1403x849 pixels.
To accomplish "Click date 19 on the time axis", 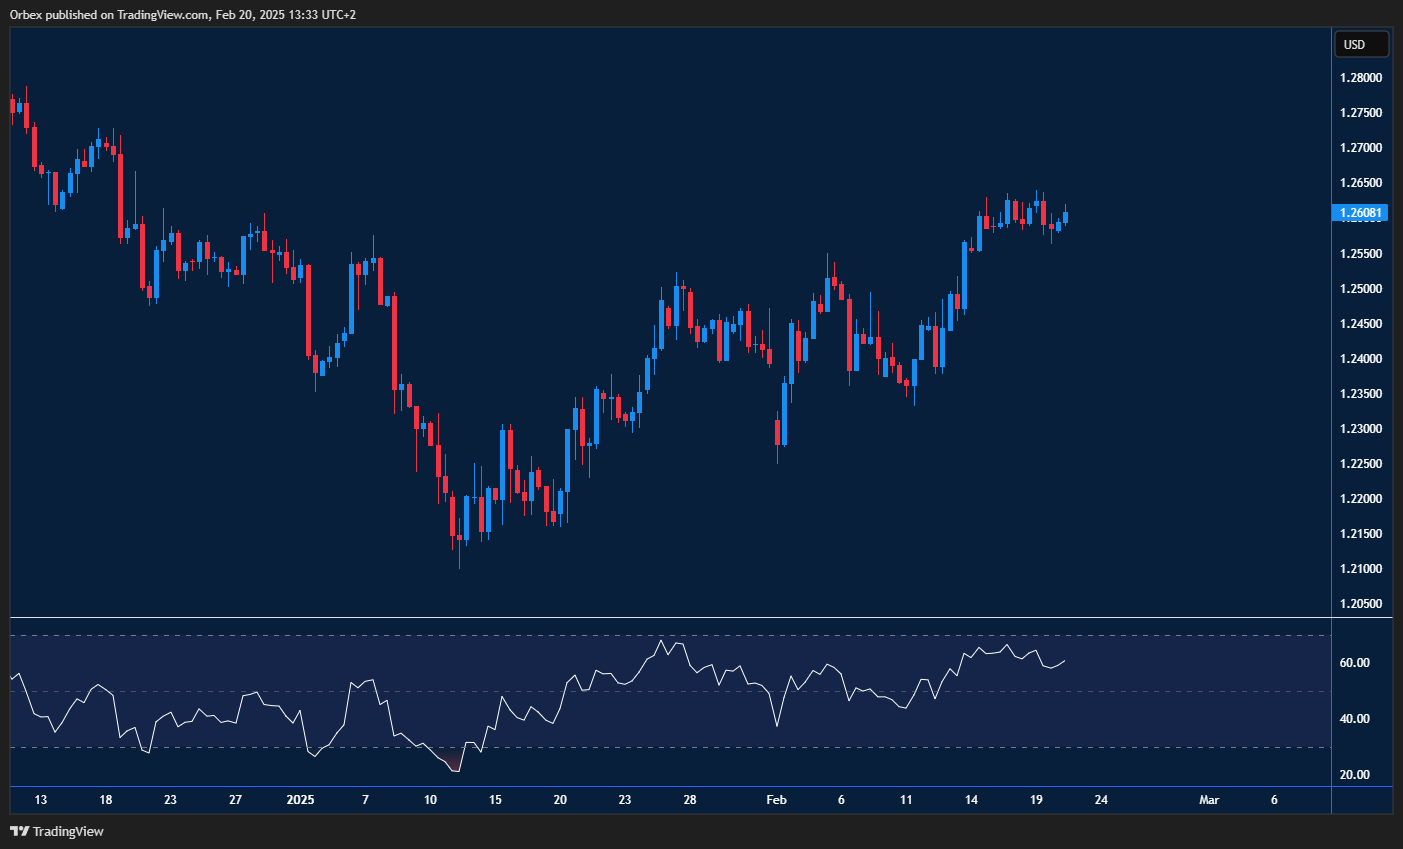I will pos(1036,800).
